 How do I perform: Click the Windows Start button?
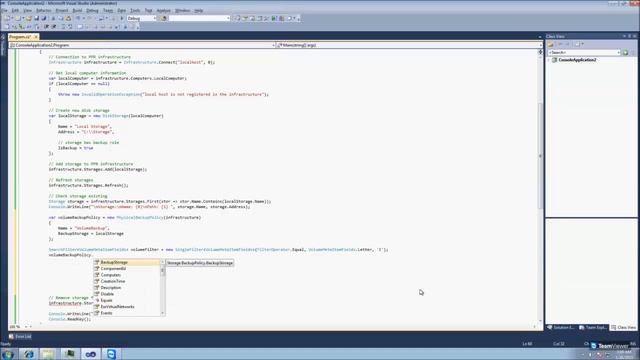(8, 354)
